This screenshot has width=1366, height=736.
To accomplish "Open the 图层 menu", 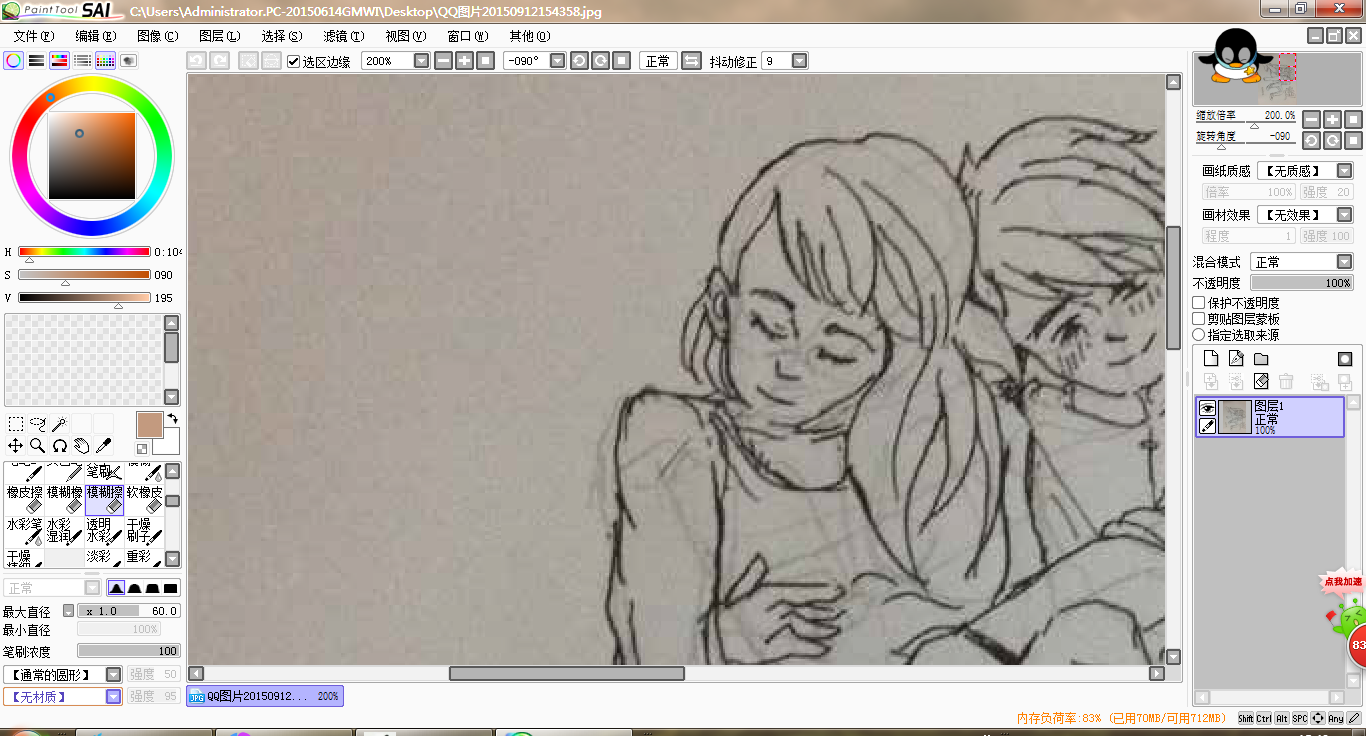I will [x=219, y=36].
